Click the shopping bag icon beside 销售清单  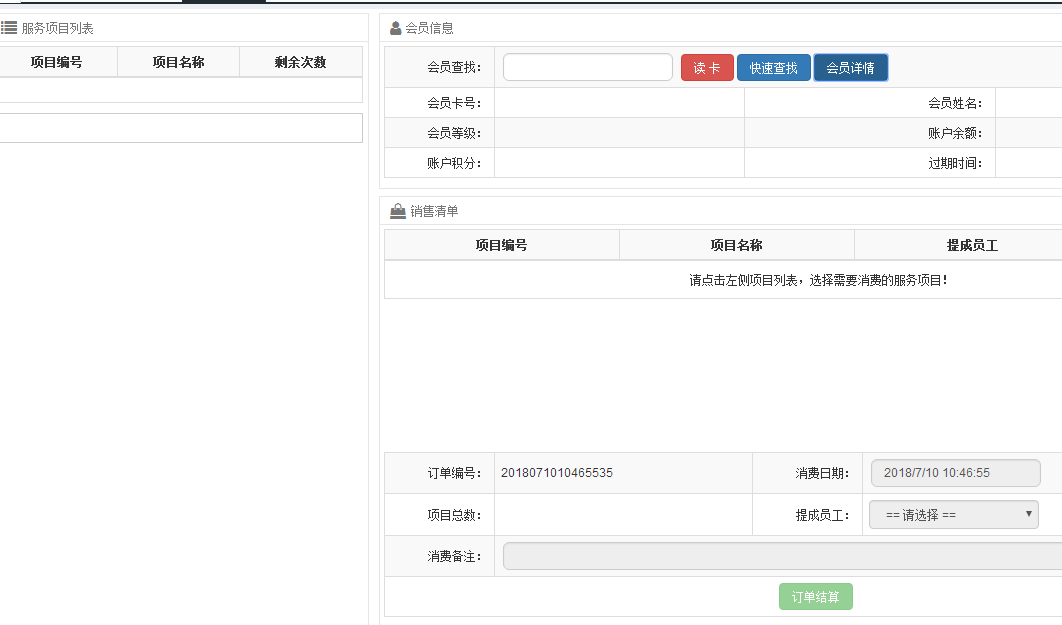[397, 211]
